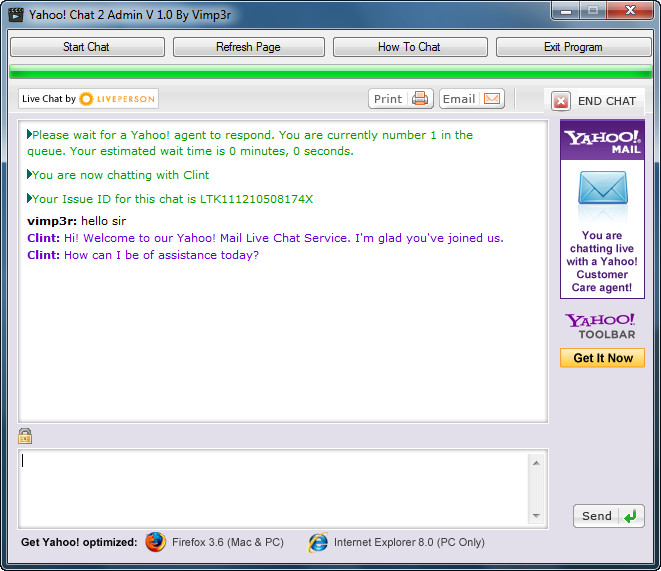
Task: Click the green loading progress bar
Action: click(x=331, y=72)
